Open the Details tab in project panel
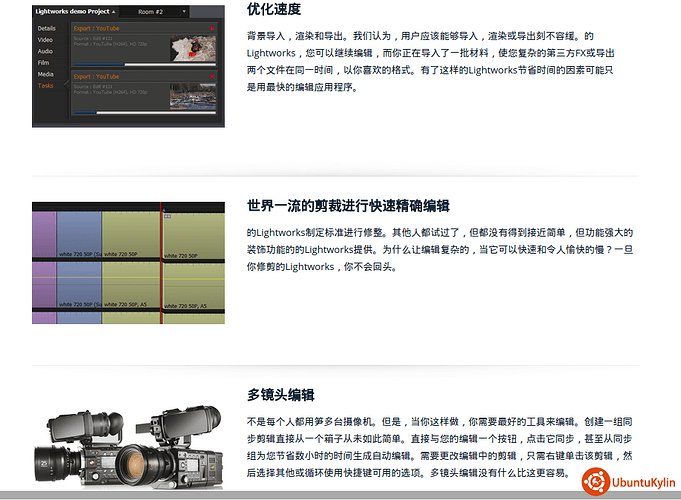681x500 pixels. pyautogui.click(x=46, y=28)
